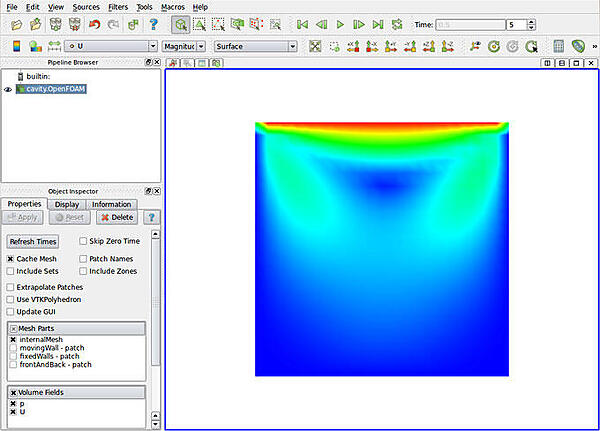Jump to the first frame
Screen dimensions: 600x431
point(301,23)
